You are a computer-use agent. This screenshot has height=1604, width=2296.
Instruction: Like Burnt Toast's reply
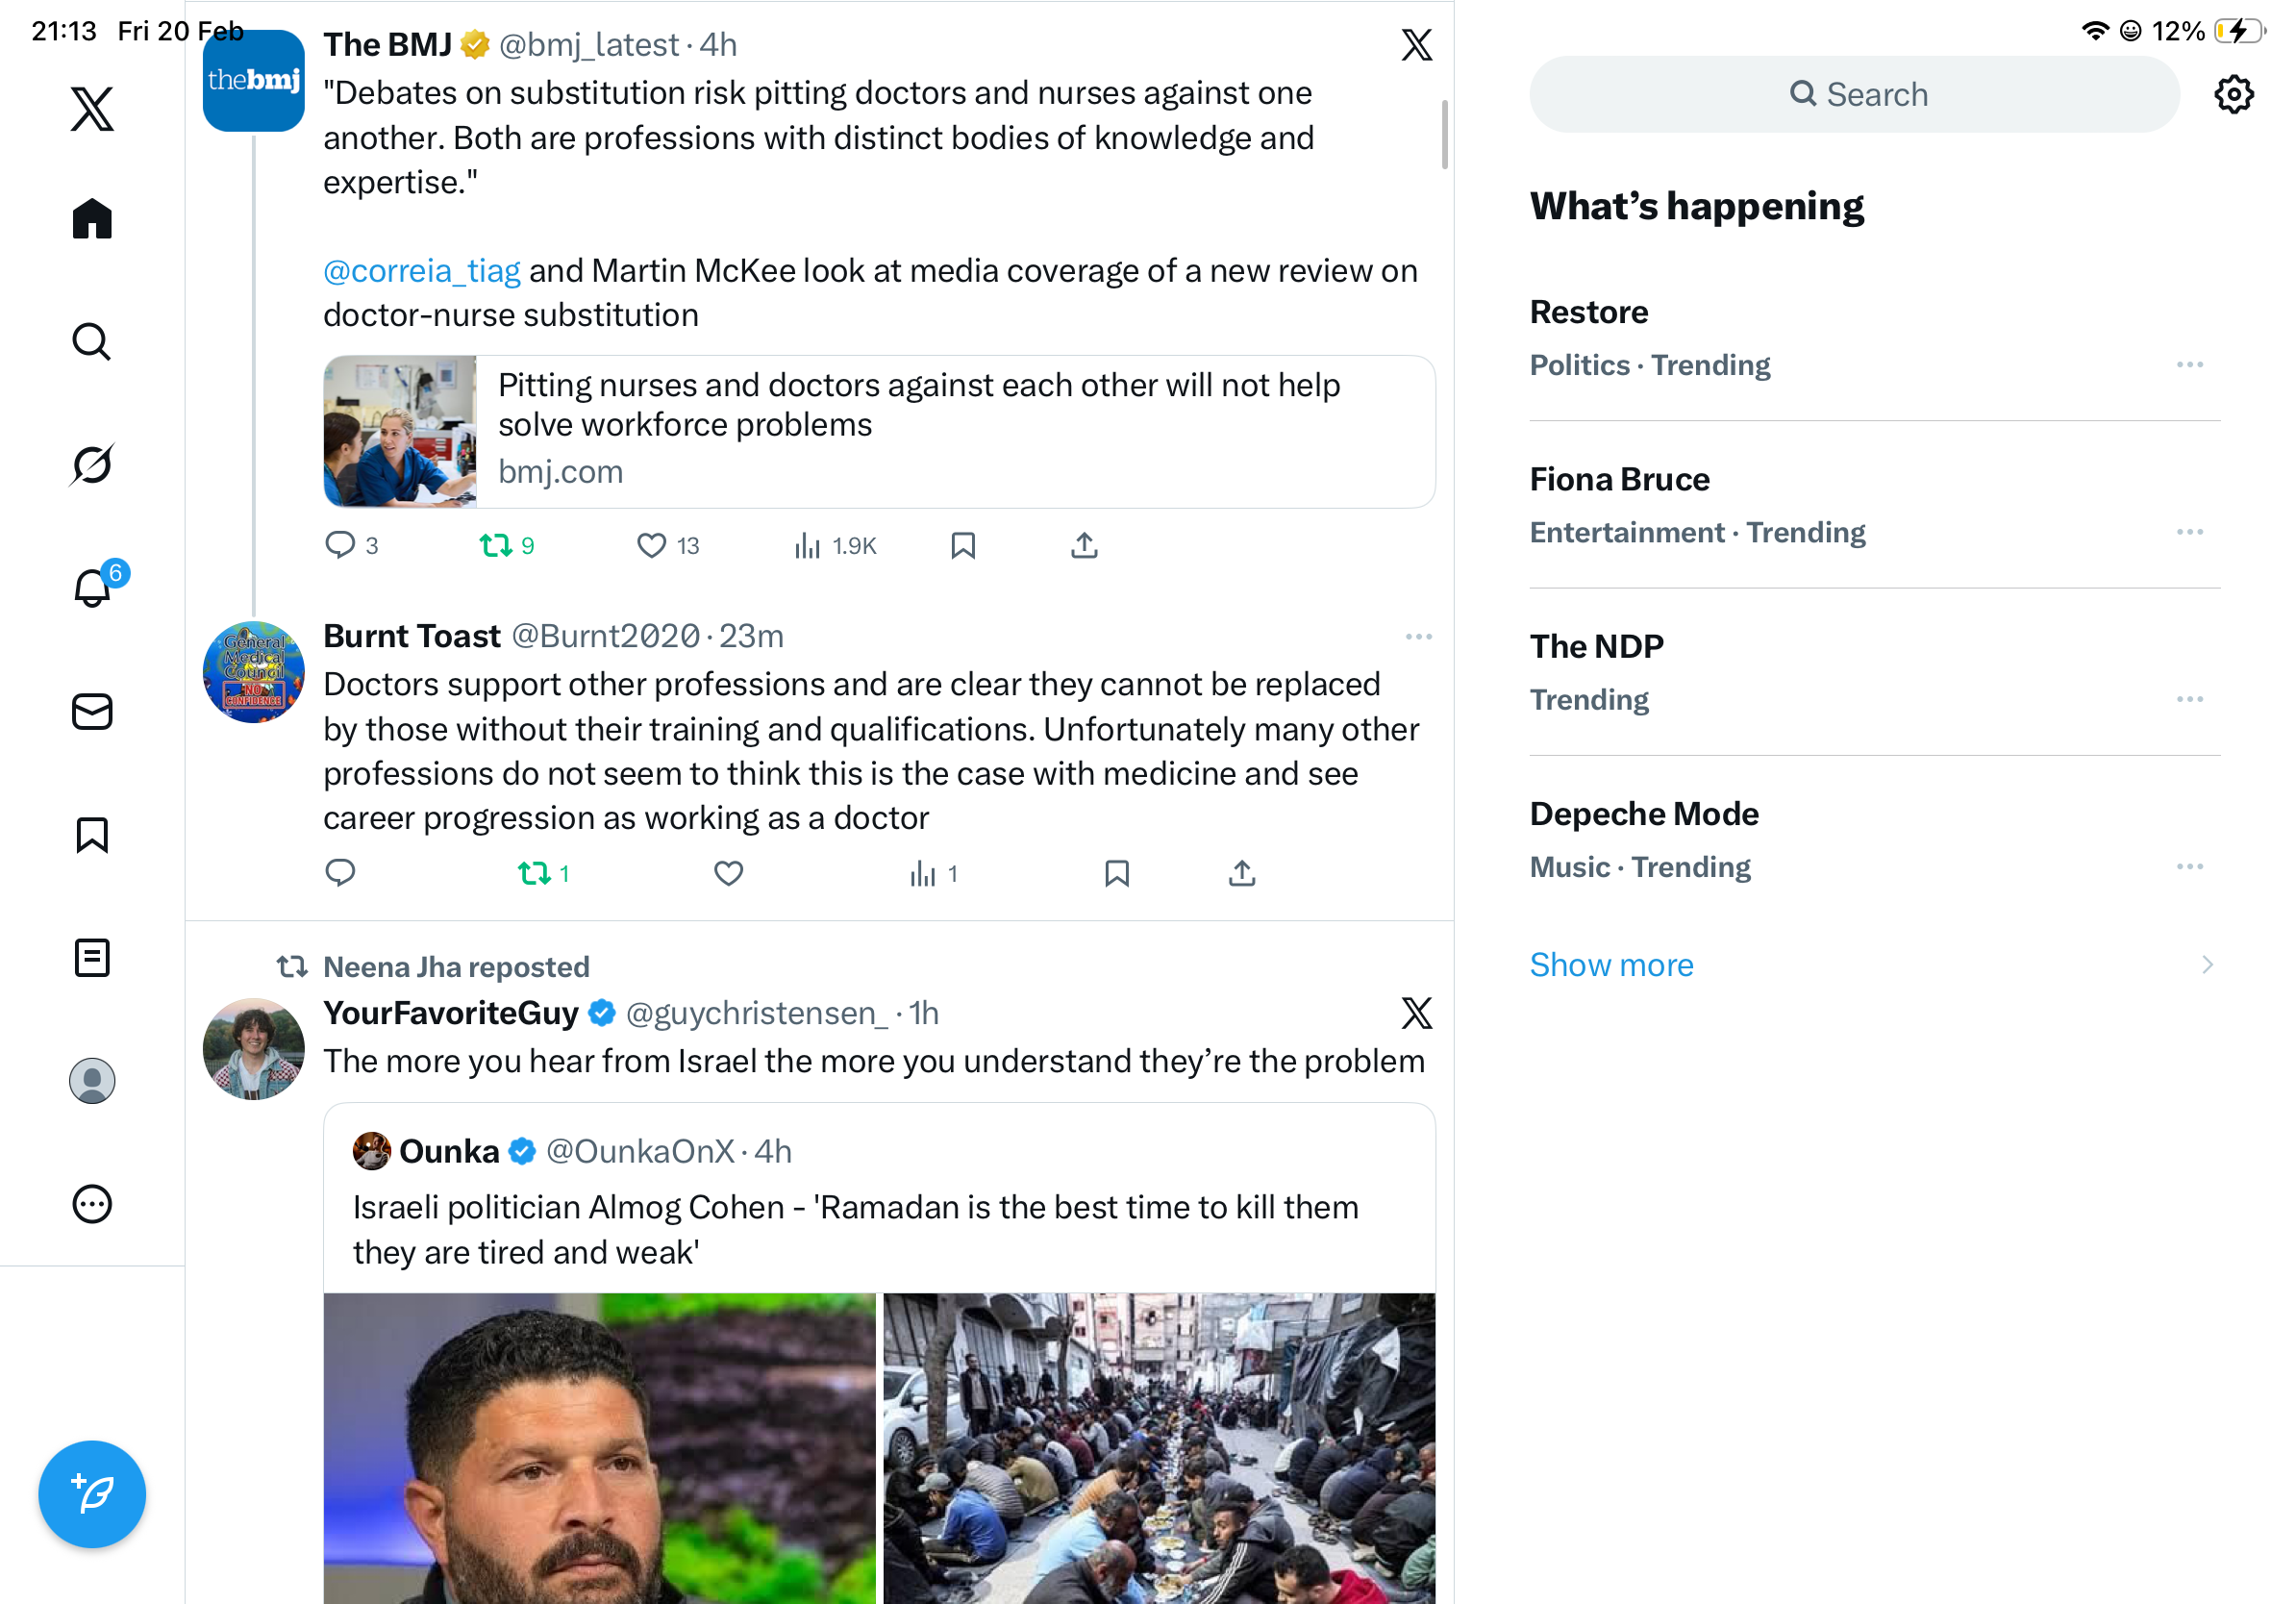[728, 873]
